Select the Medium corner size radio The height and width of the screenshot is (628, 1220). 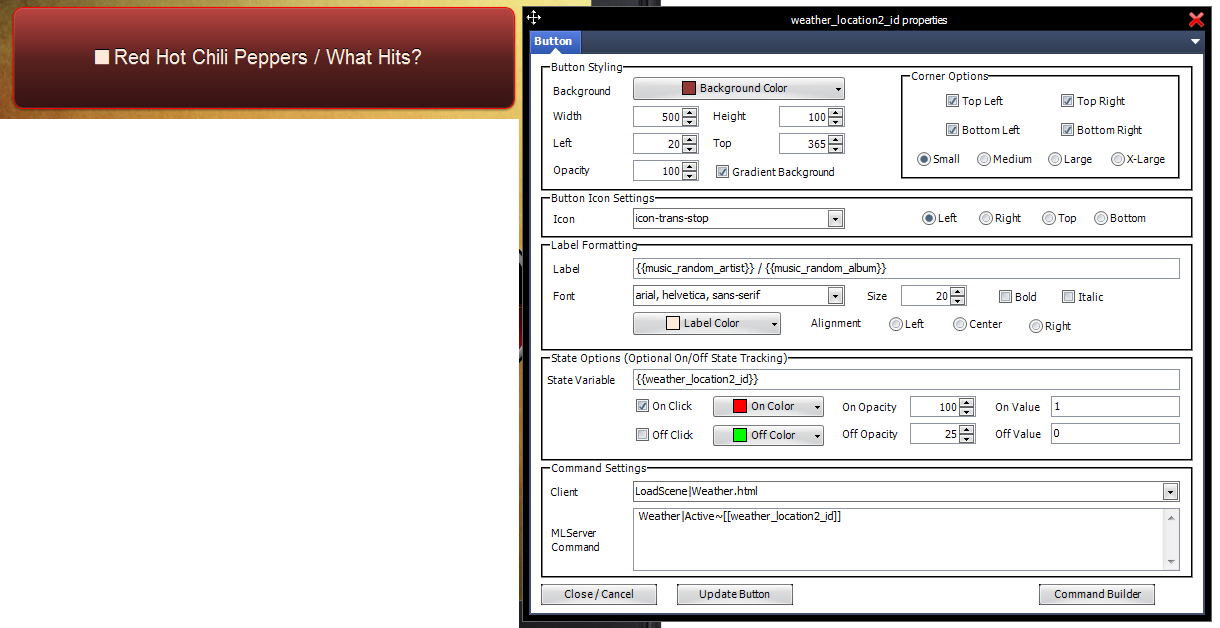(984, 159)
